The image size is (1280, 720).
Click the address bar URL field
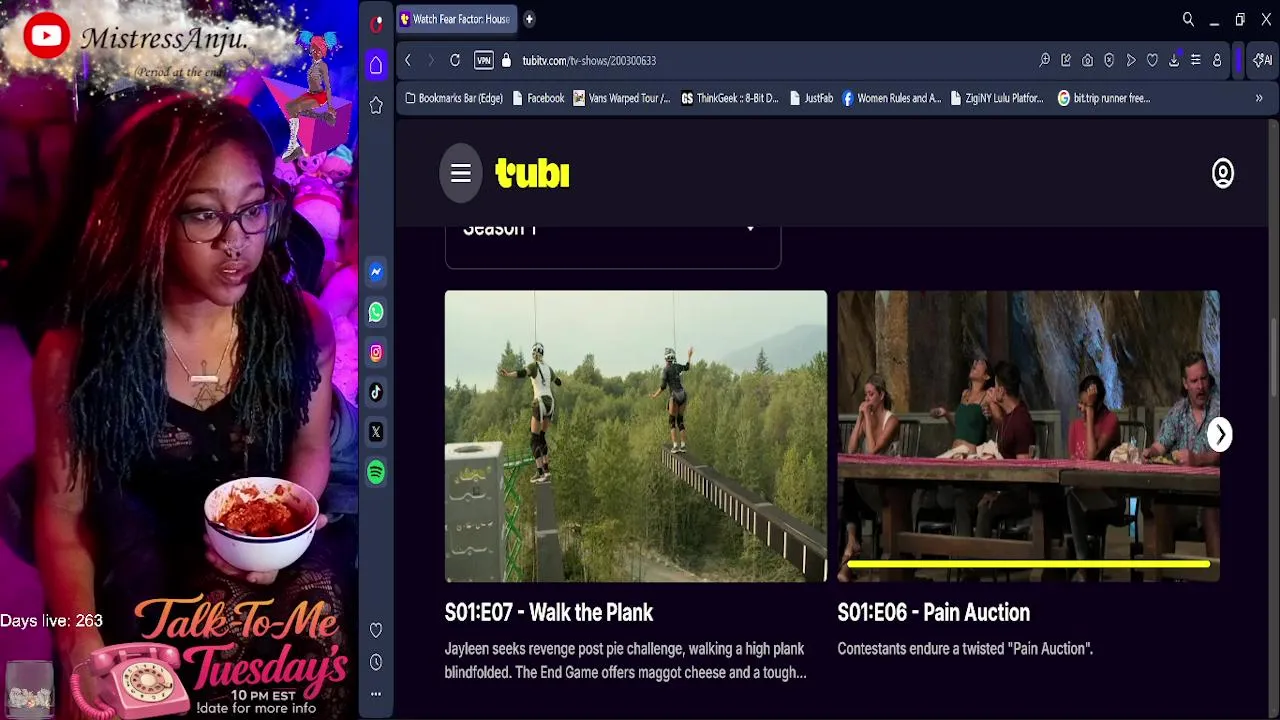pyautogui.click(x=770, y=61)
